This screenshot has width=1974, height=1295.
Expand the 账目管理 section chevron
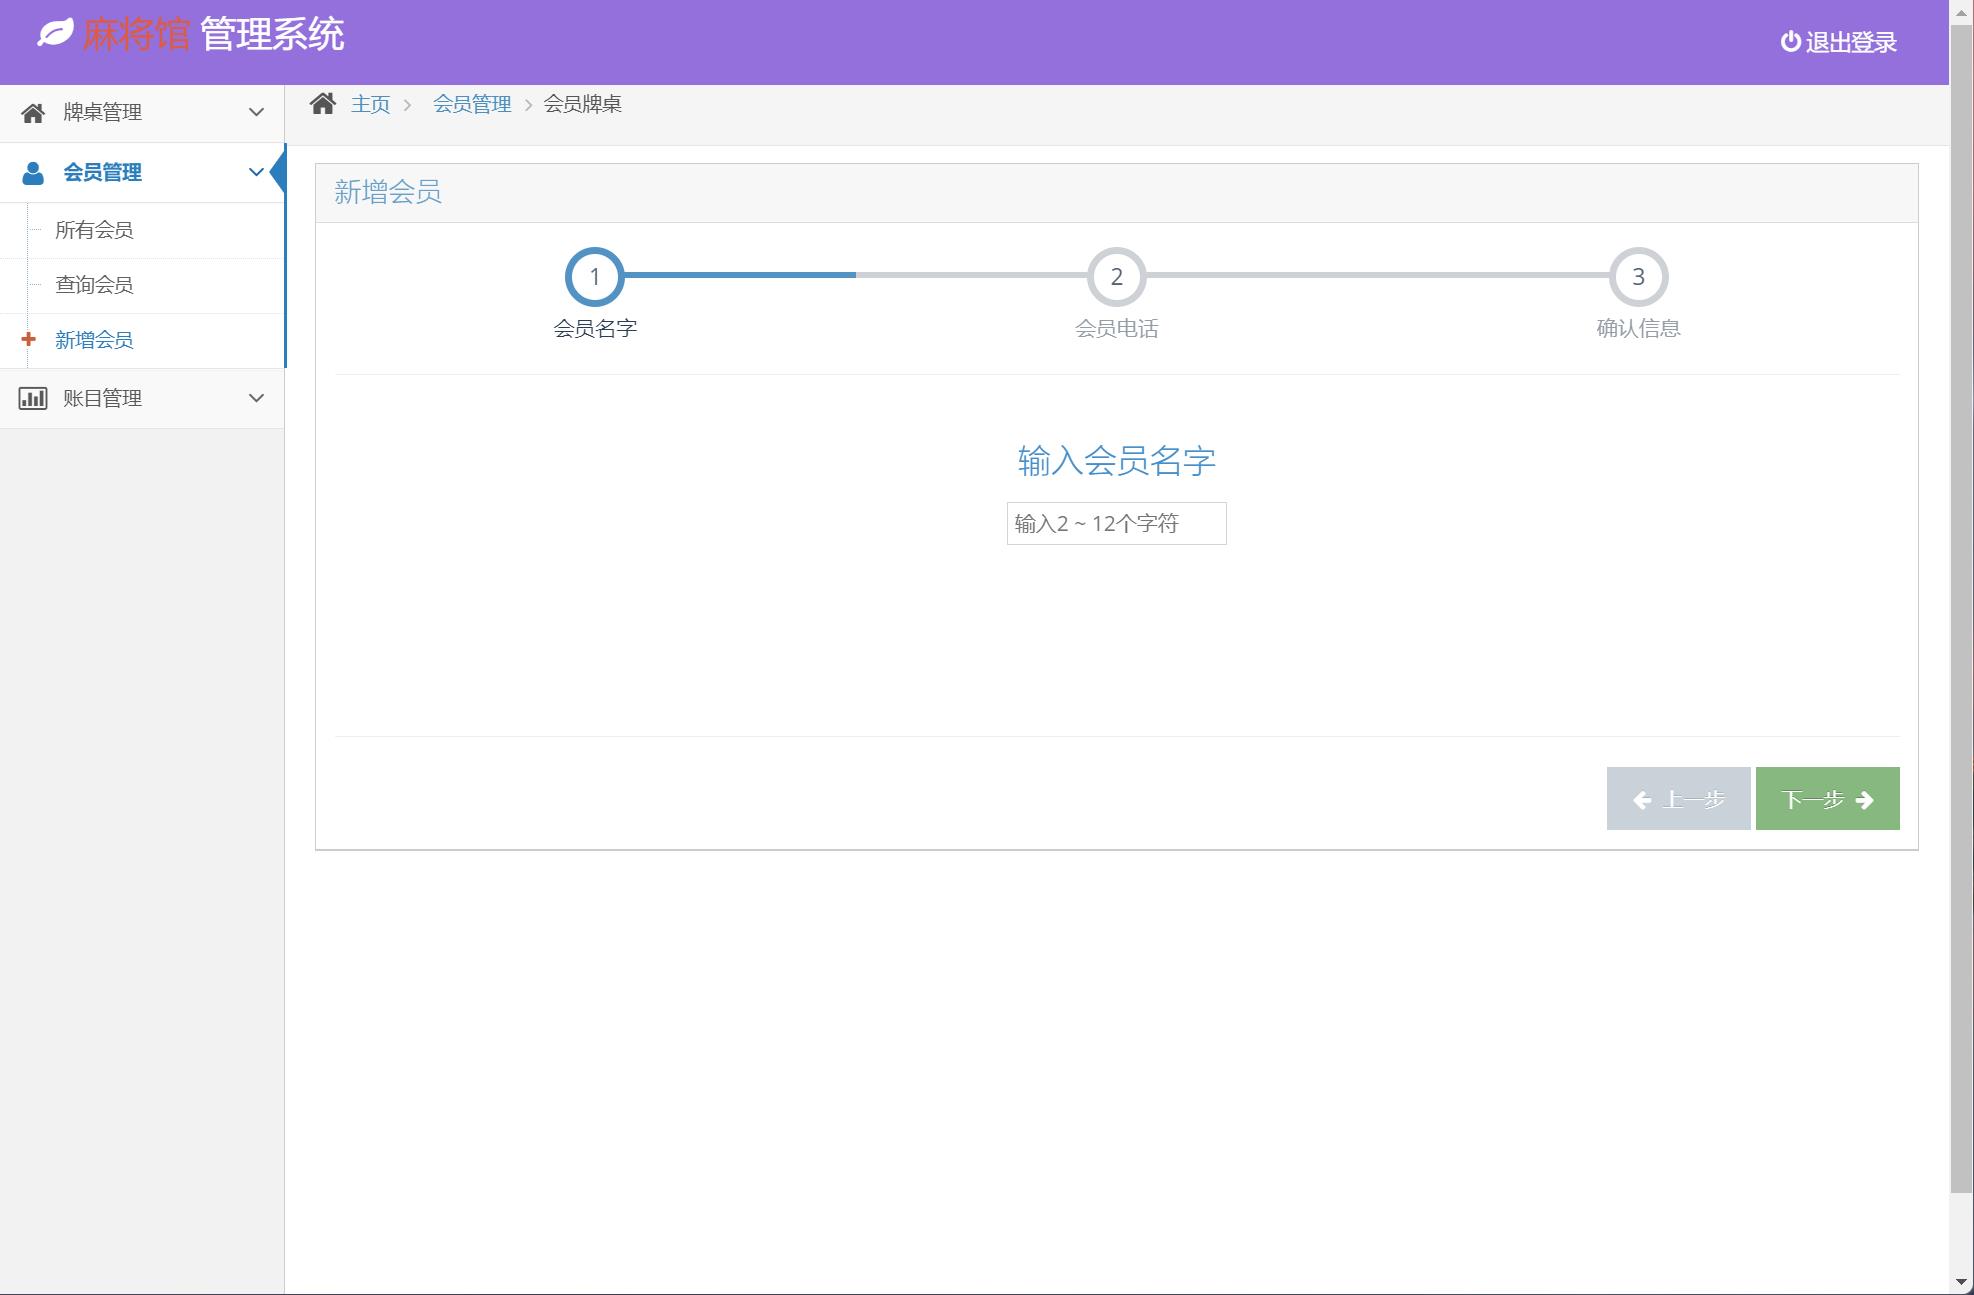tap(257, 398)
